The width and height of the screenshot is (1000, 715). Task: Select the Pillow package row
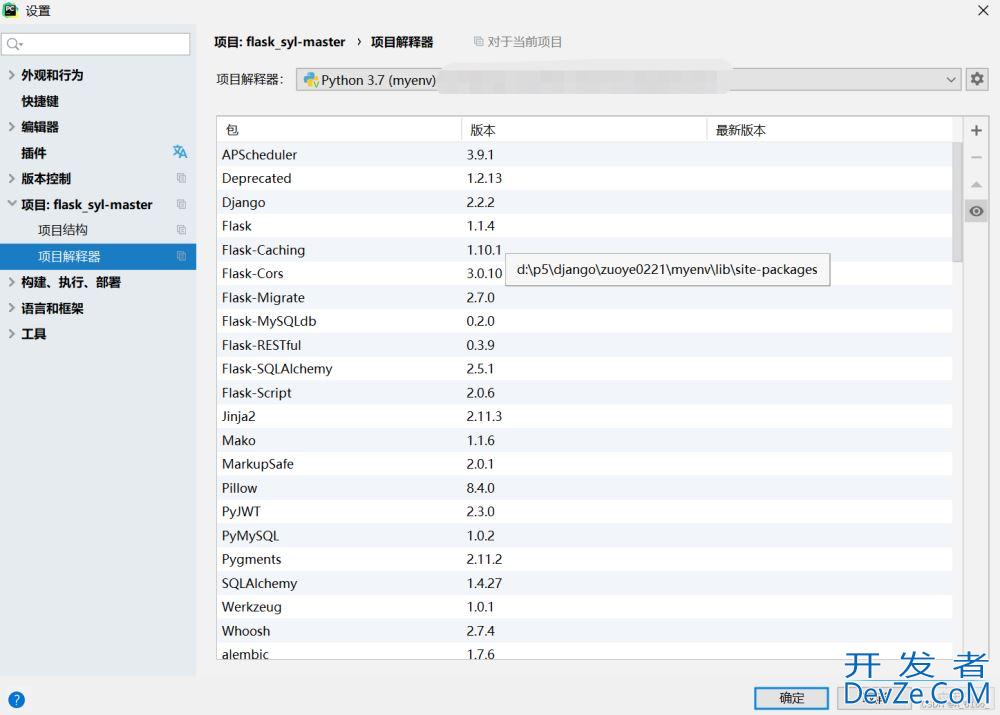pyautogui.click(x=585, y=488)
